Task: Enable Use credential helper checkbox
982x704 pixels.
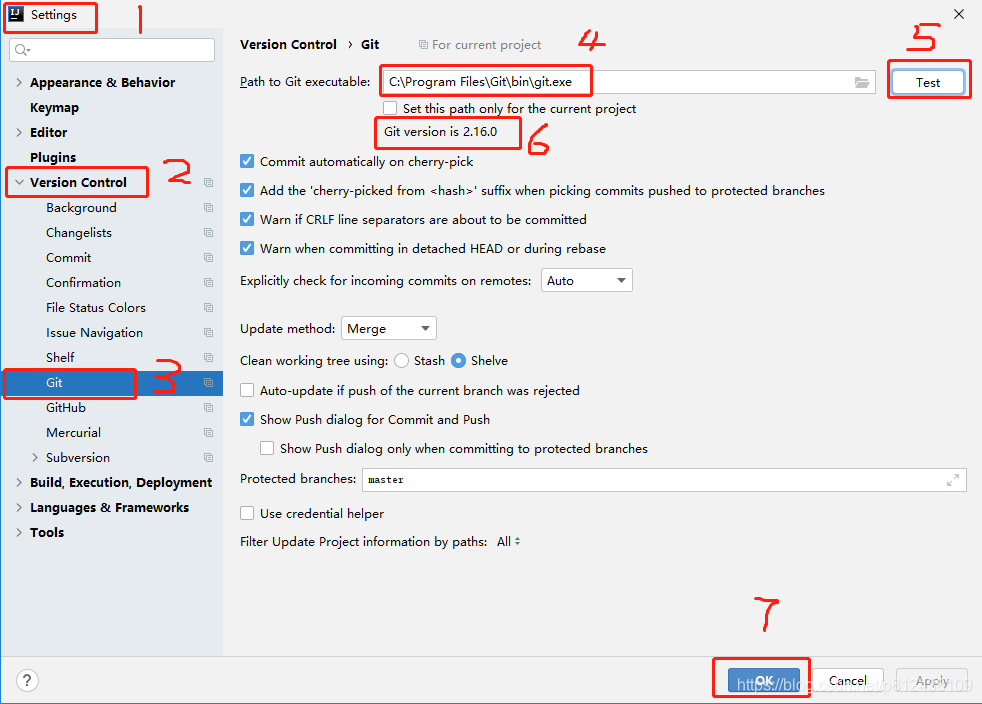Action: point(247,514)
